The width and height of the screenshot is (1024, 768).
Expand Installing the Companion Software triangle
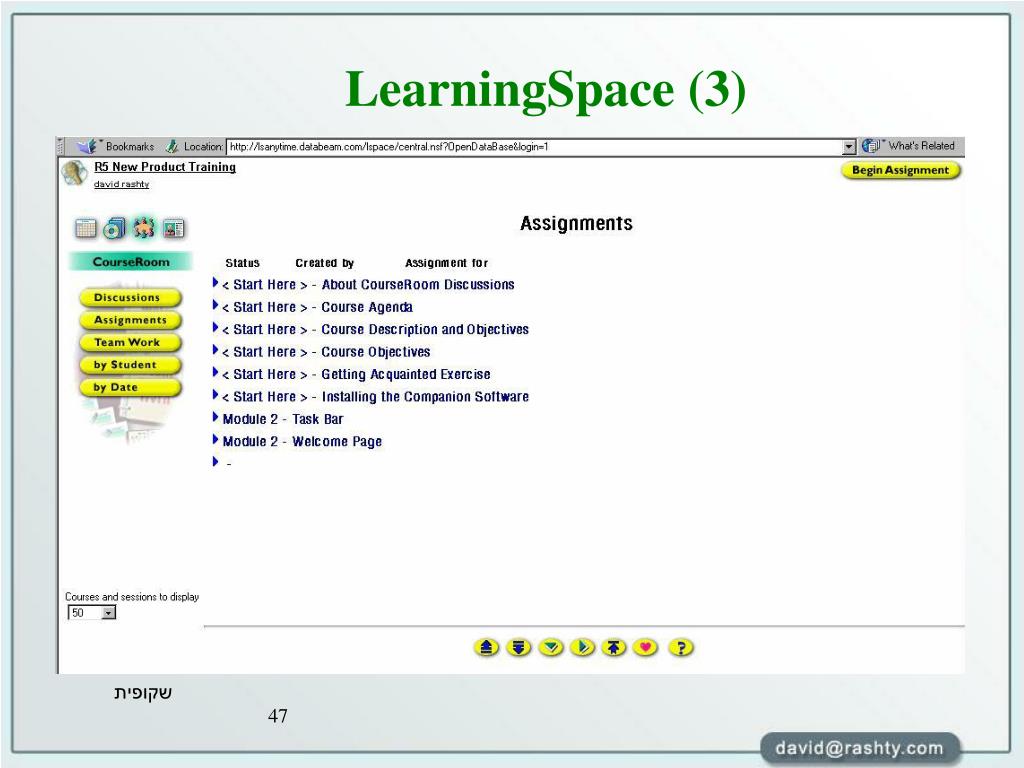pyautogui.click(x=216, y=394)
